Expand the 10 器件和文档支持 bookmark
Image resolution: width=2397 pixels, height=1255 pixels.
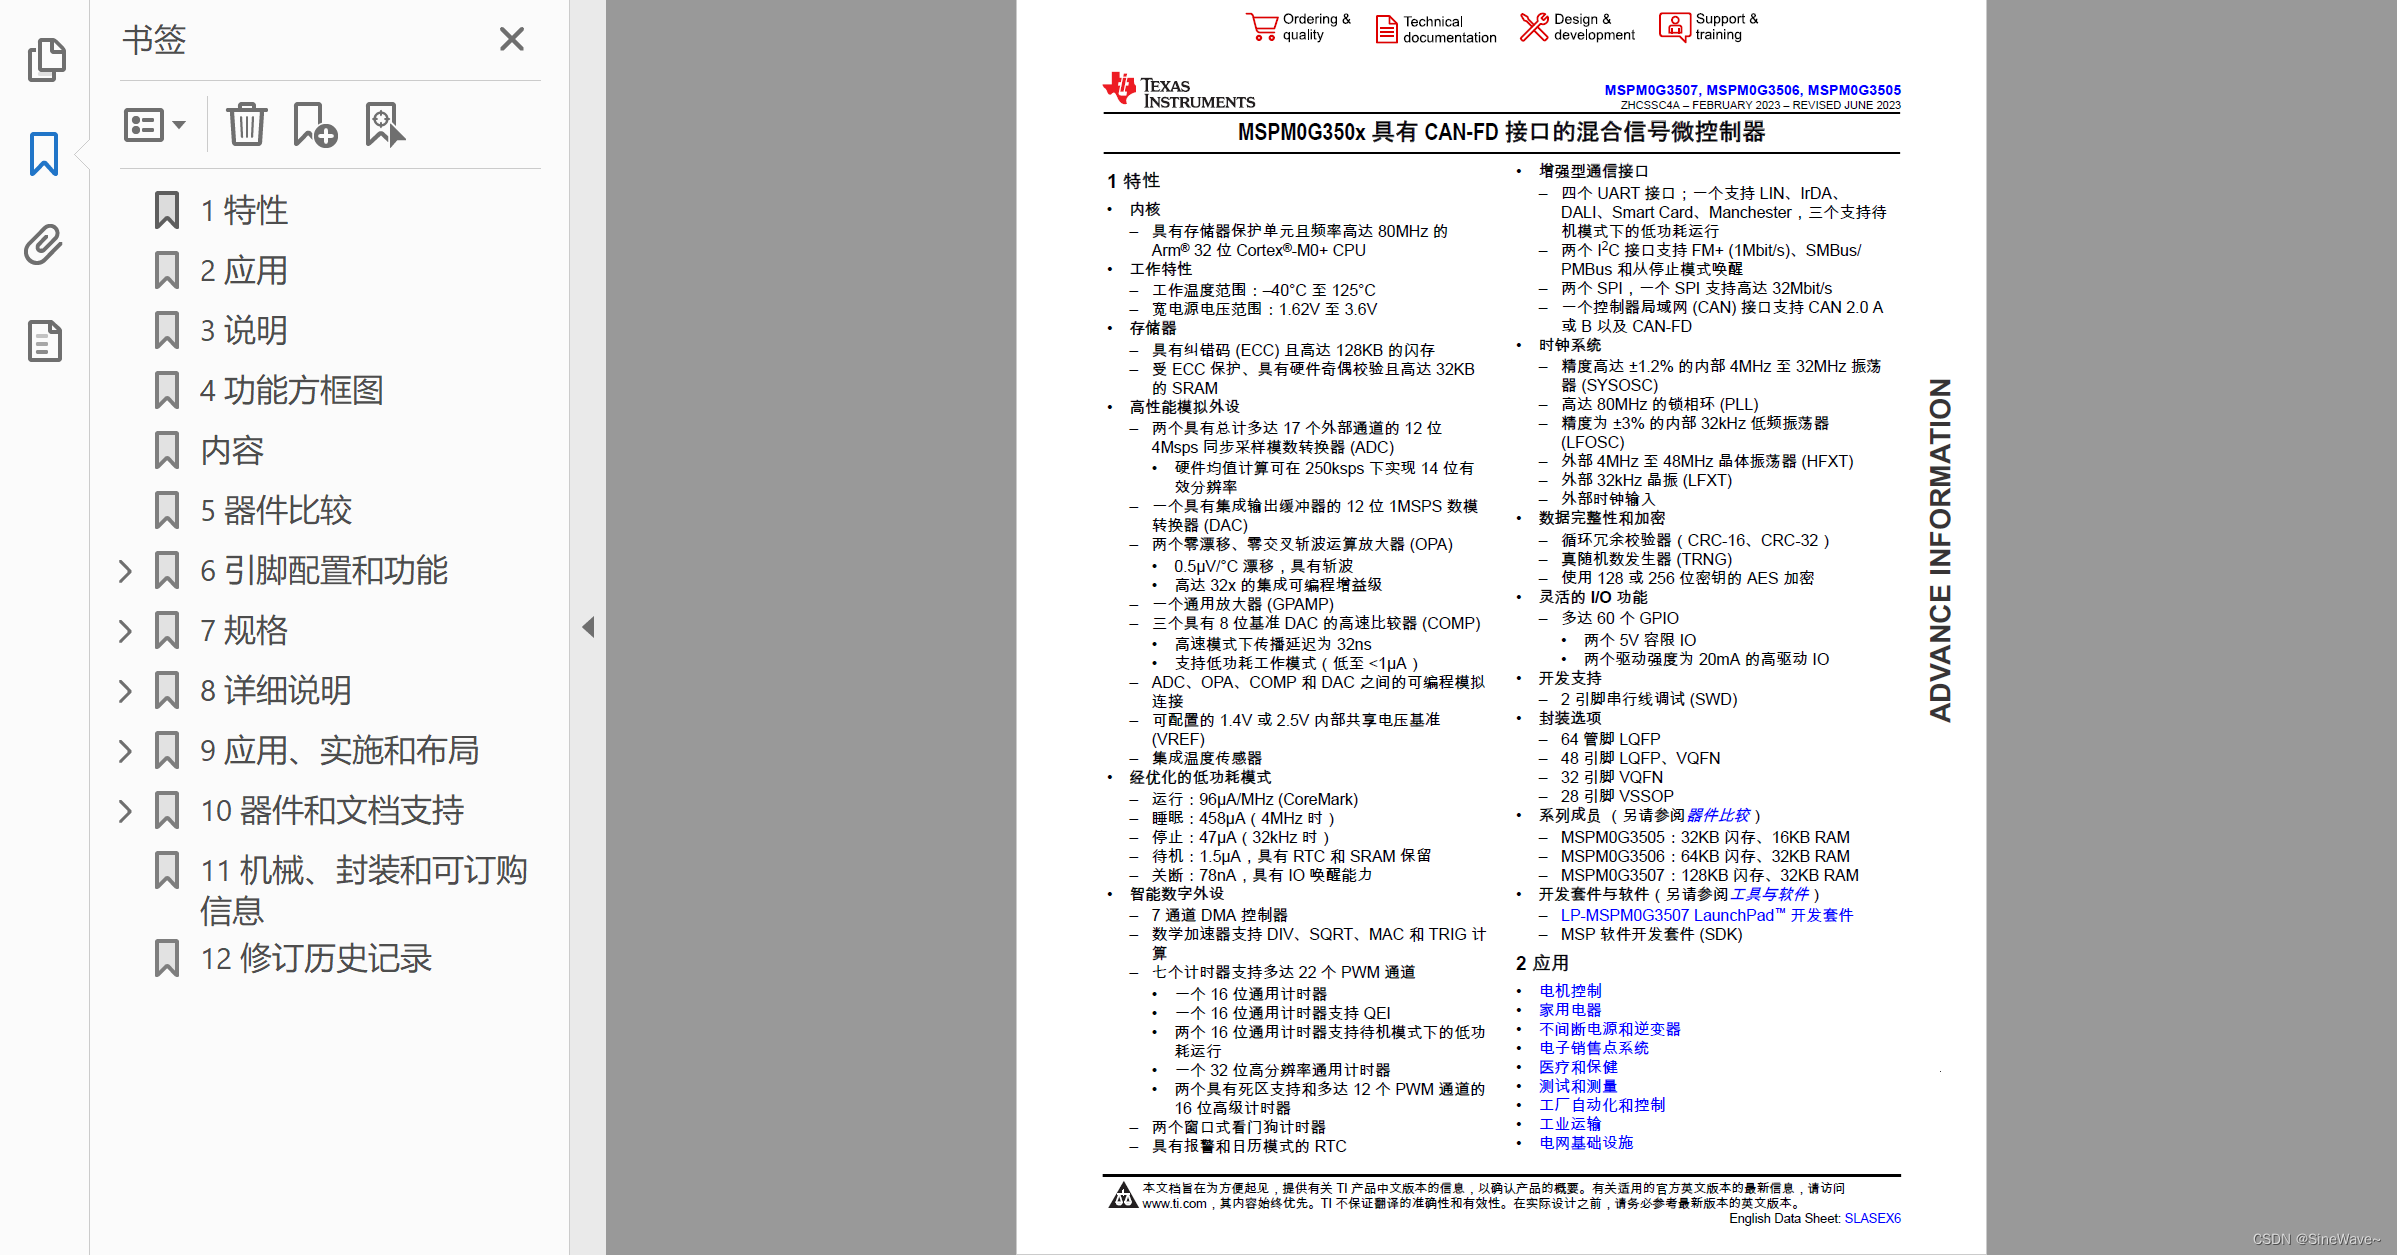[125, 811]
